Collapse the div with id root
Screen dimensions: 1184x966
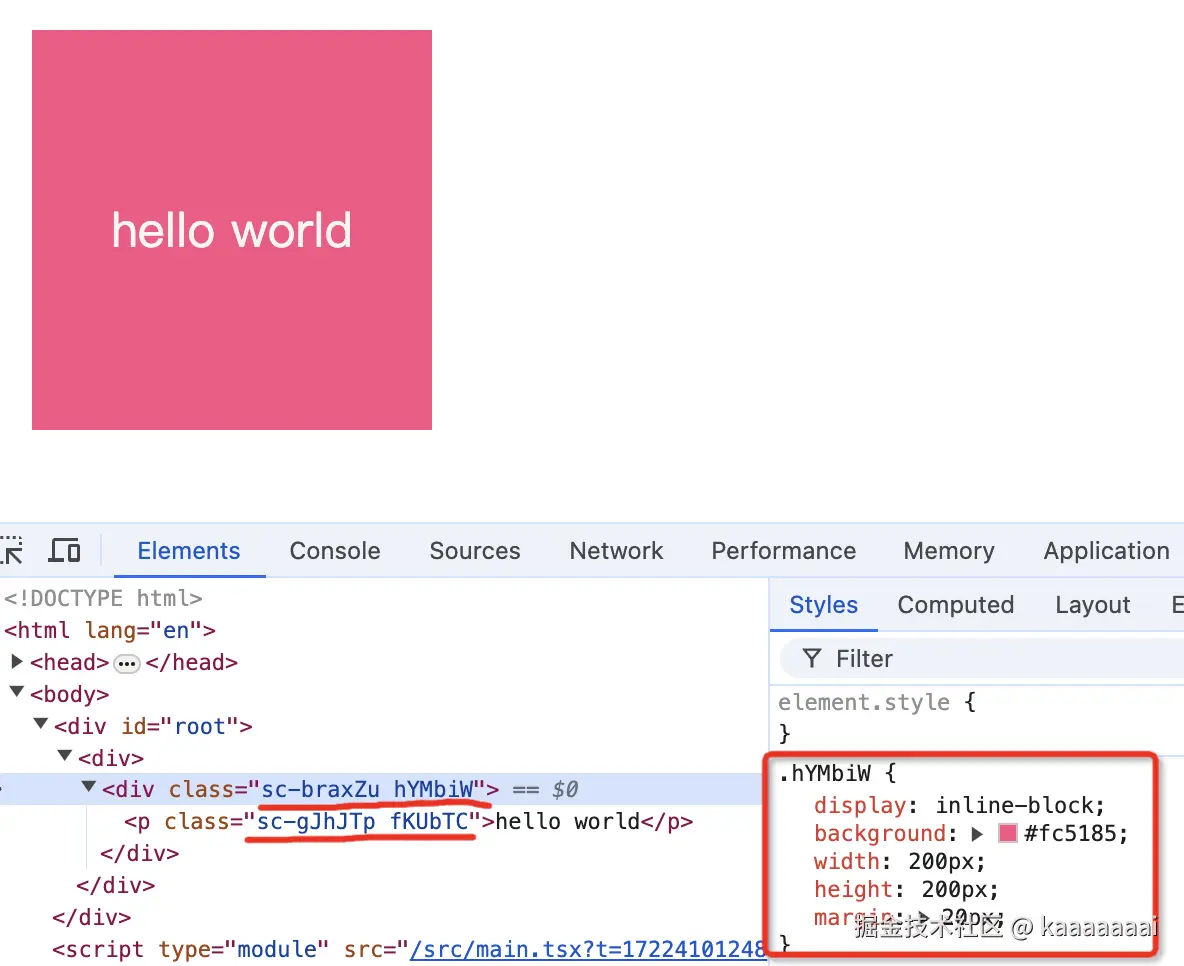pos(40,725)
